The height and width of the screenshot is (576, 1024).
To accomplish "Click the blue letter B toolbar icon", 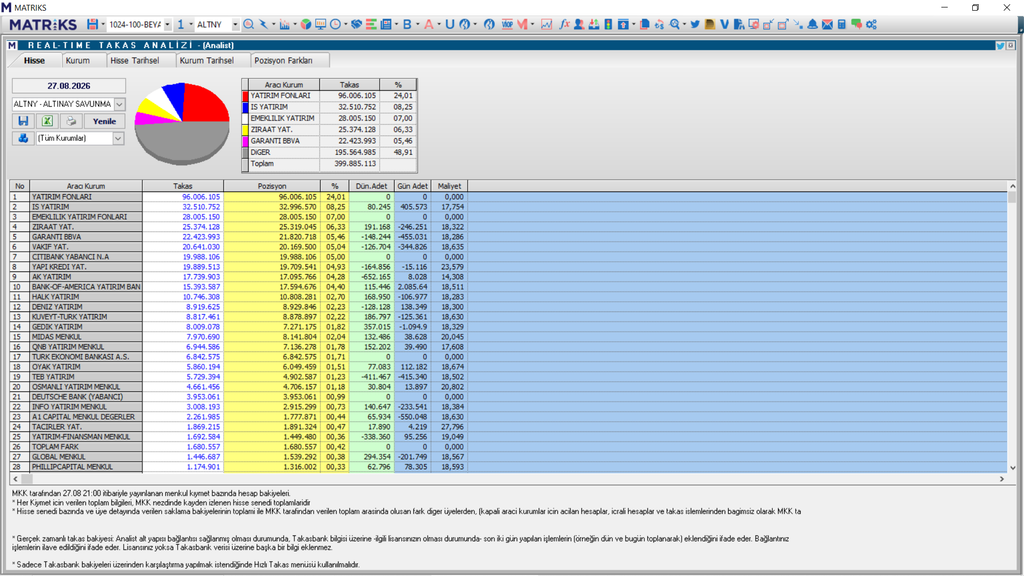I will (x=407, y=24).
